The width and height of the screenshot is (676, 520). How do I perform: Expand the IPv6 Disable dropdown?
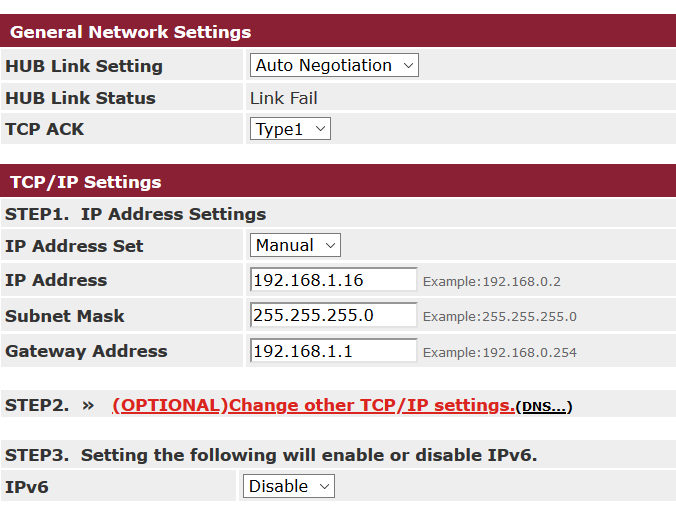click(x=289, y=486)
